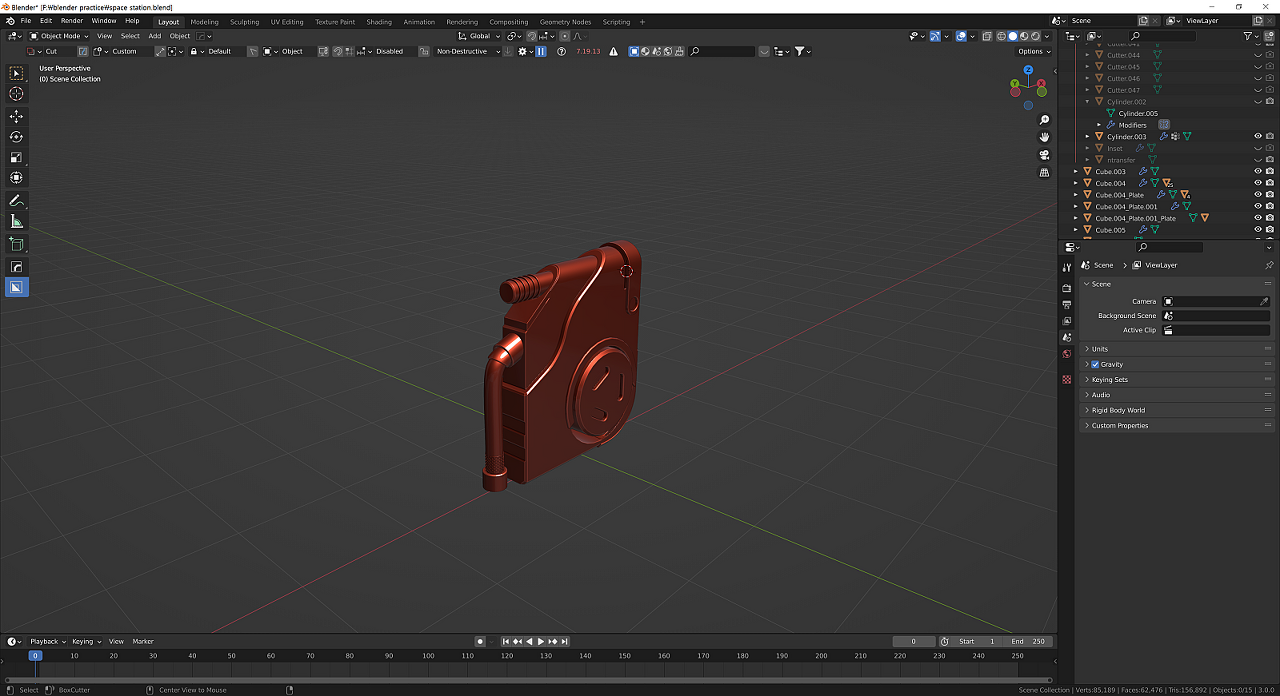Screen dimensions: 1280x696
Task: Play the animation forward
Action: [541, 641]
